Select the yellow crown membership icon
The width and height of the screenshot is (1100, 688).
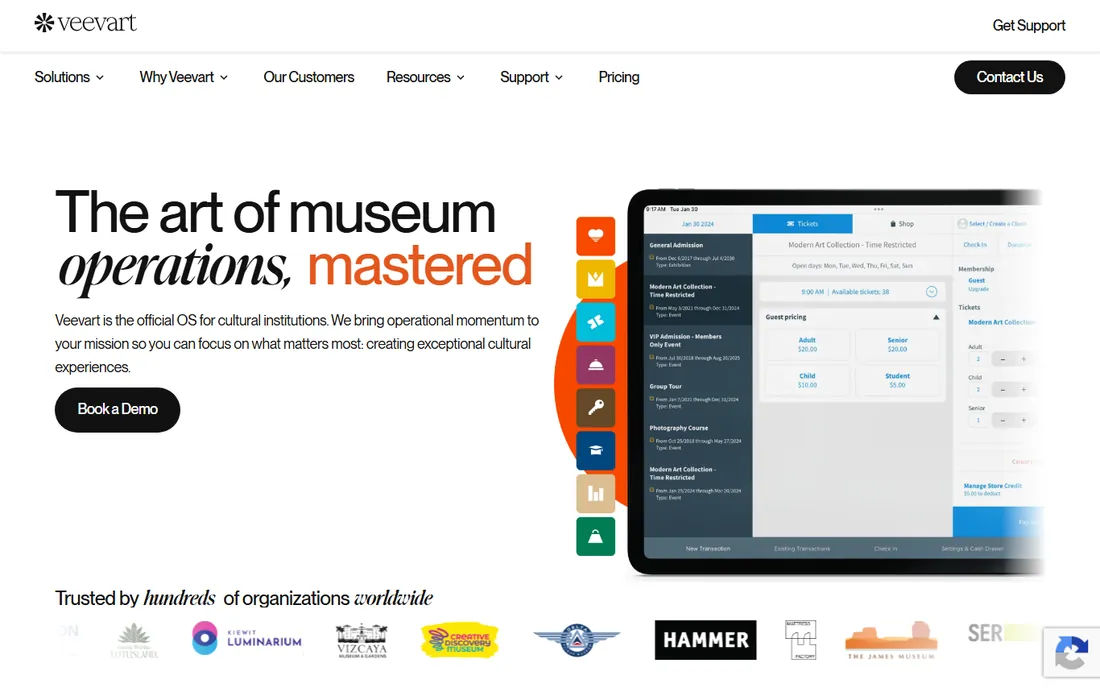(x=596, y=279)
